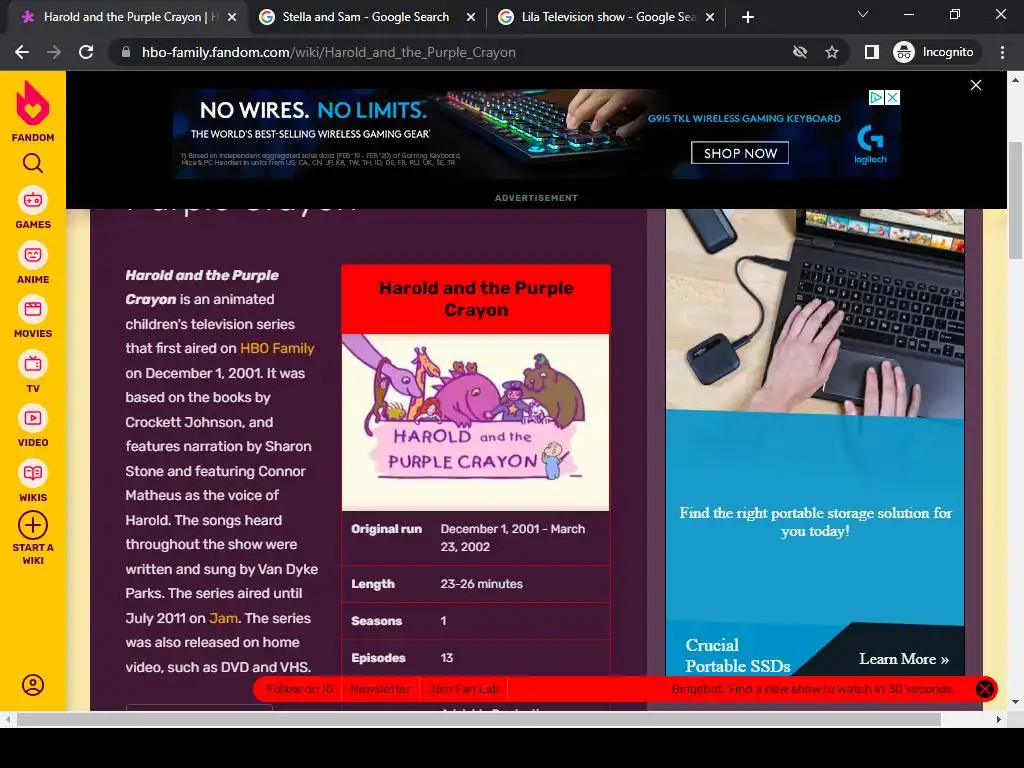Switch to the Stella and Sam Google Search tab
Viewport: 1024px width, 768px height.
click(x=366, y=17)
